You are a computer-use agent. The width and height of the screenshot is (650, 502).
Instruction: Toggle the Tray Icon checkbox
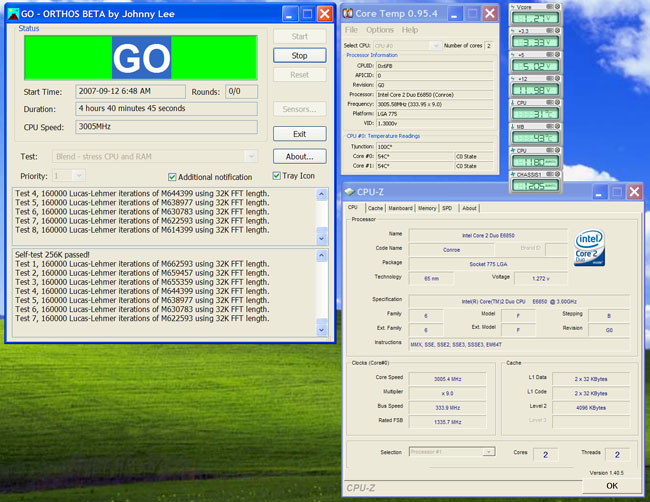(x=277, y=177)
